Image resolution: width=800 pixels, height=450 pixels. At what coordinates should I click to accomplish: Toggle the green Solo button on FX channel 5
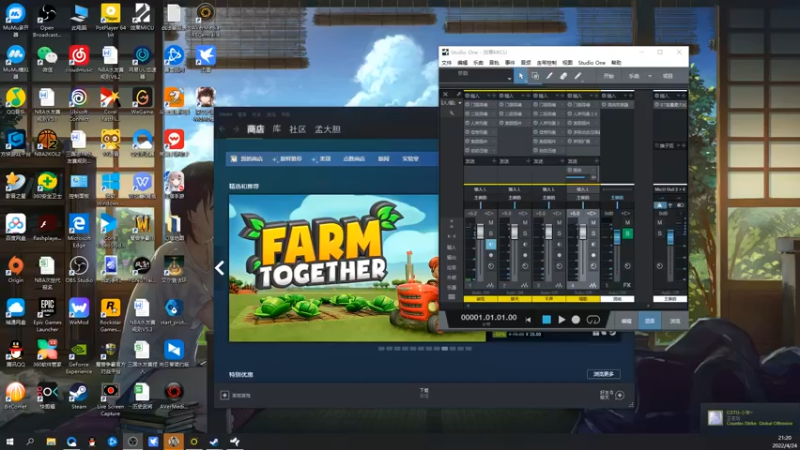tap(628, 234)
